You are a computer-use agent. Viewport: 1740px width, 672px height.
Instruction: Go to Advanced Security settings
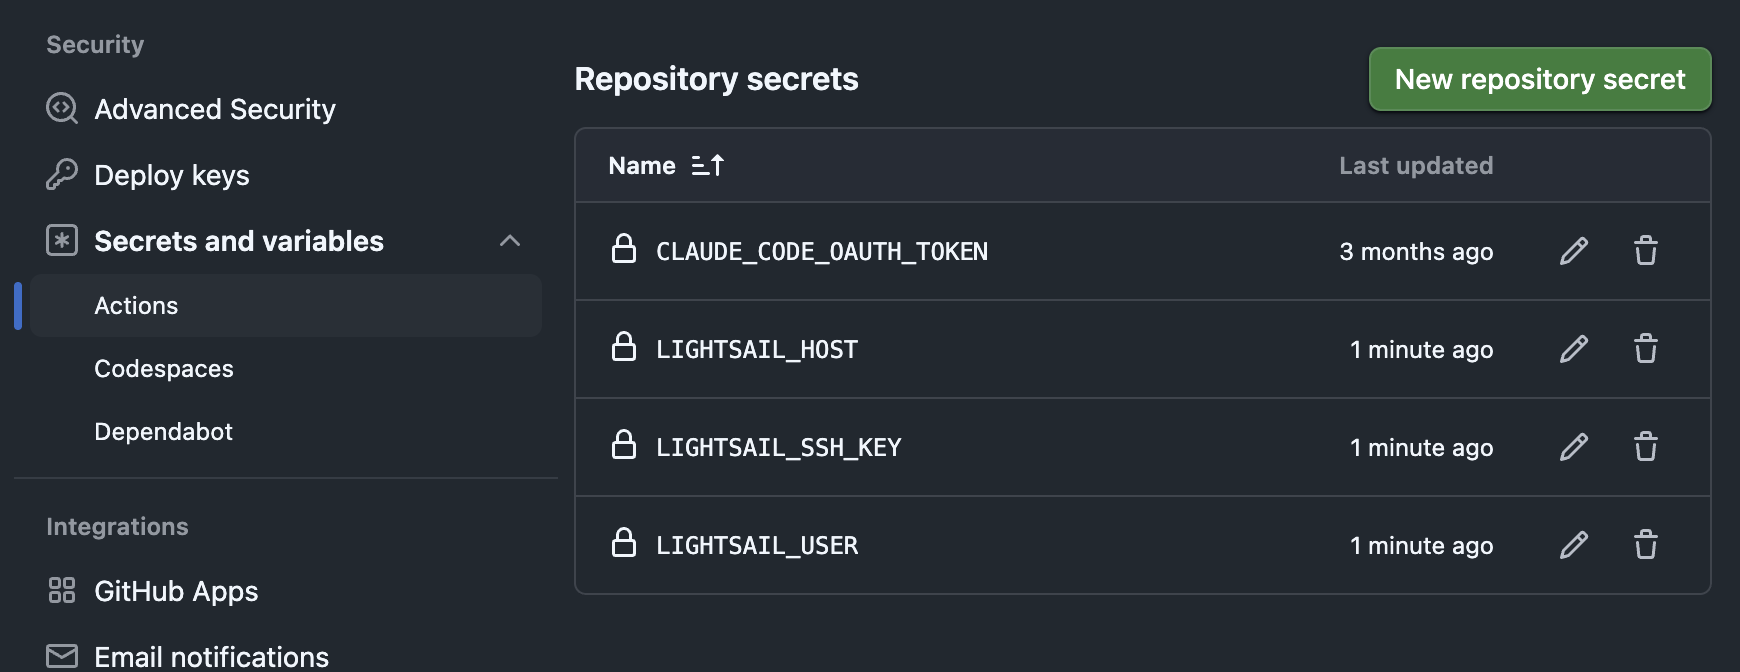(214, 109)
